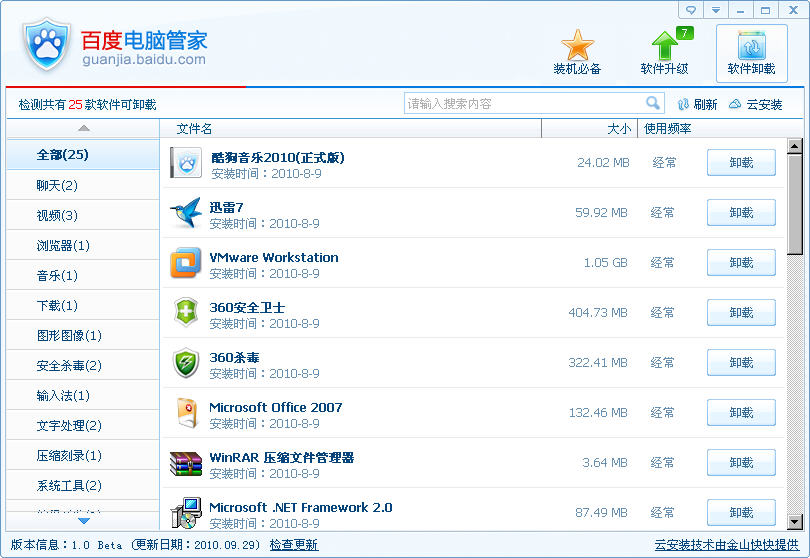The height and width of the screenshot is (558, 810).
Task: Open the feedback speech bubble icon
Action: pyautogui.click(x=691, y=10)
